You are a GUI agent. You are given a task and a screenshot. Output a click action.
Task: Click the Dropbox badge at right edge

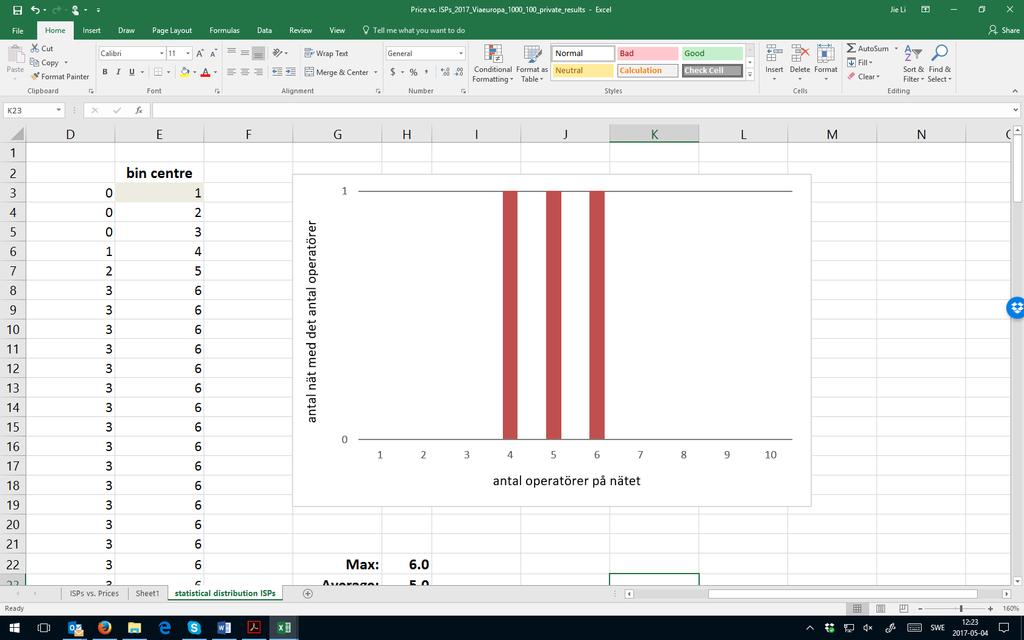tap(1016, 308)
